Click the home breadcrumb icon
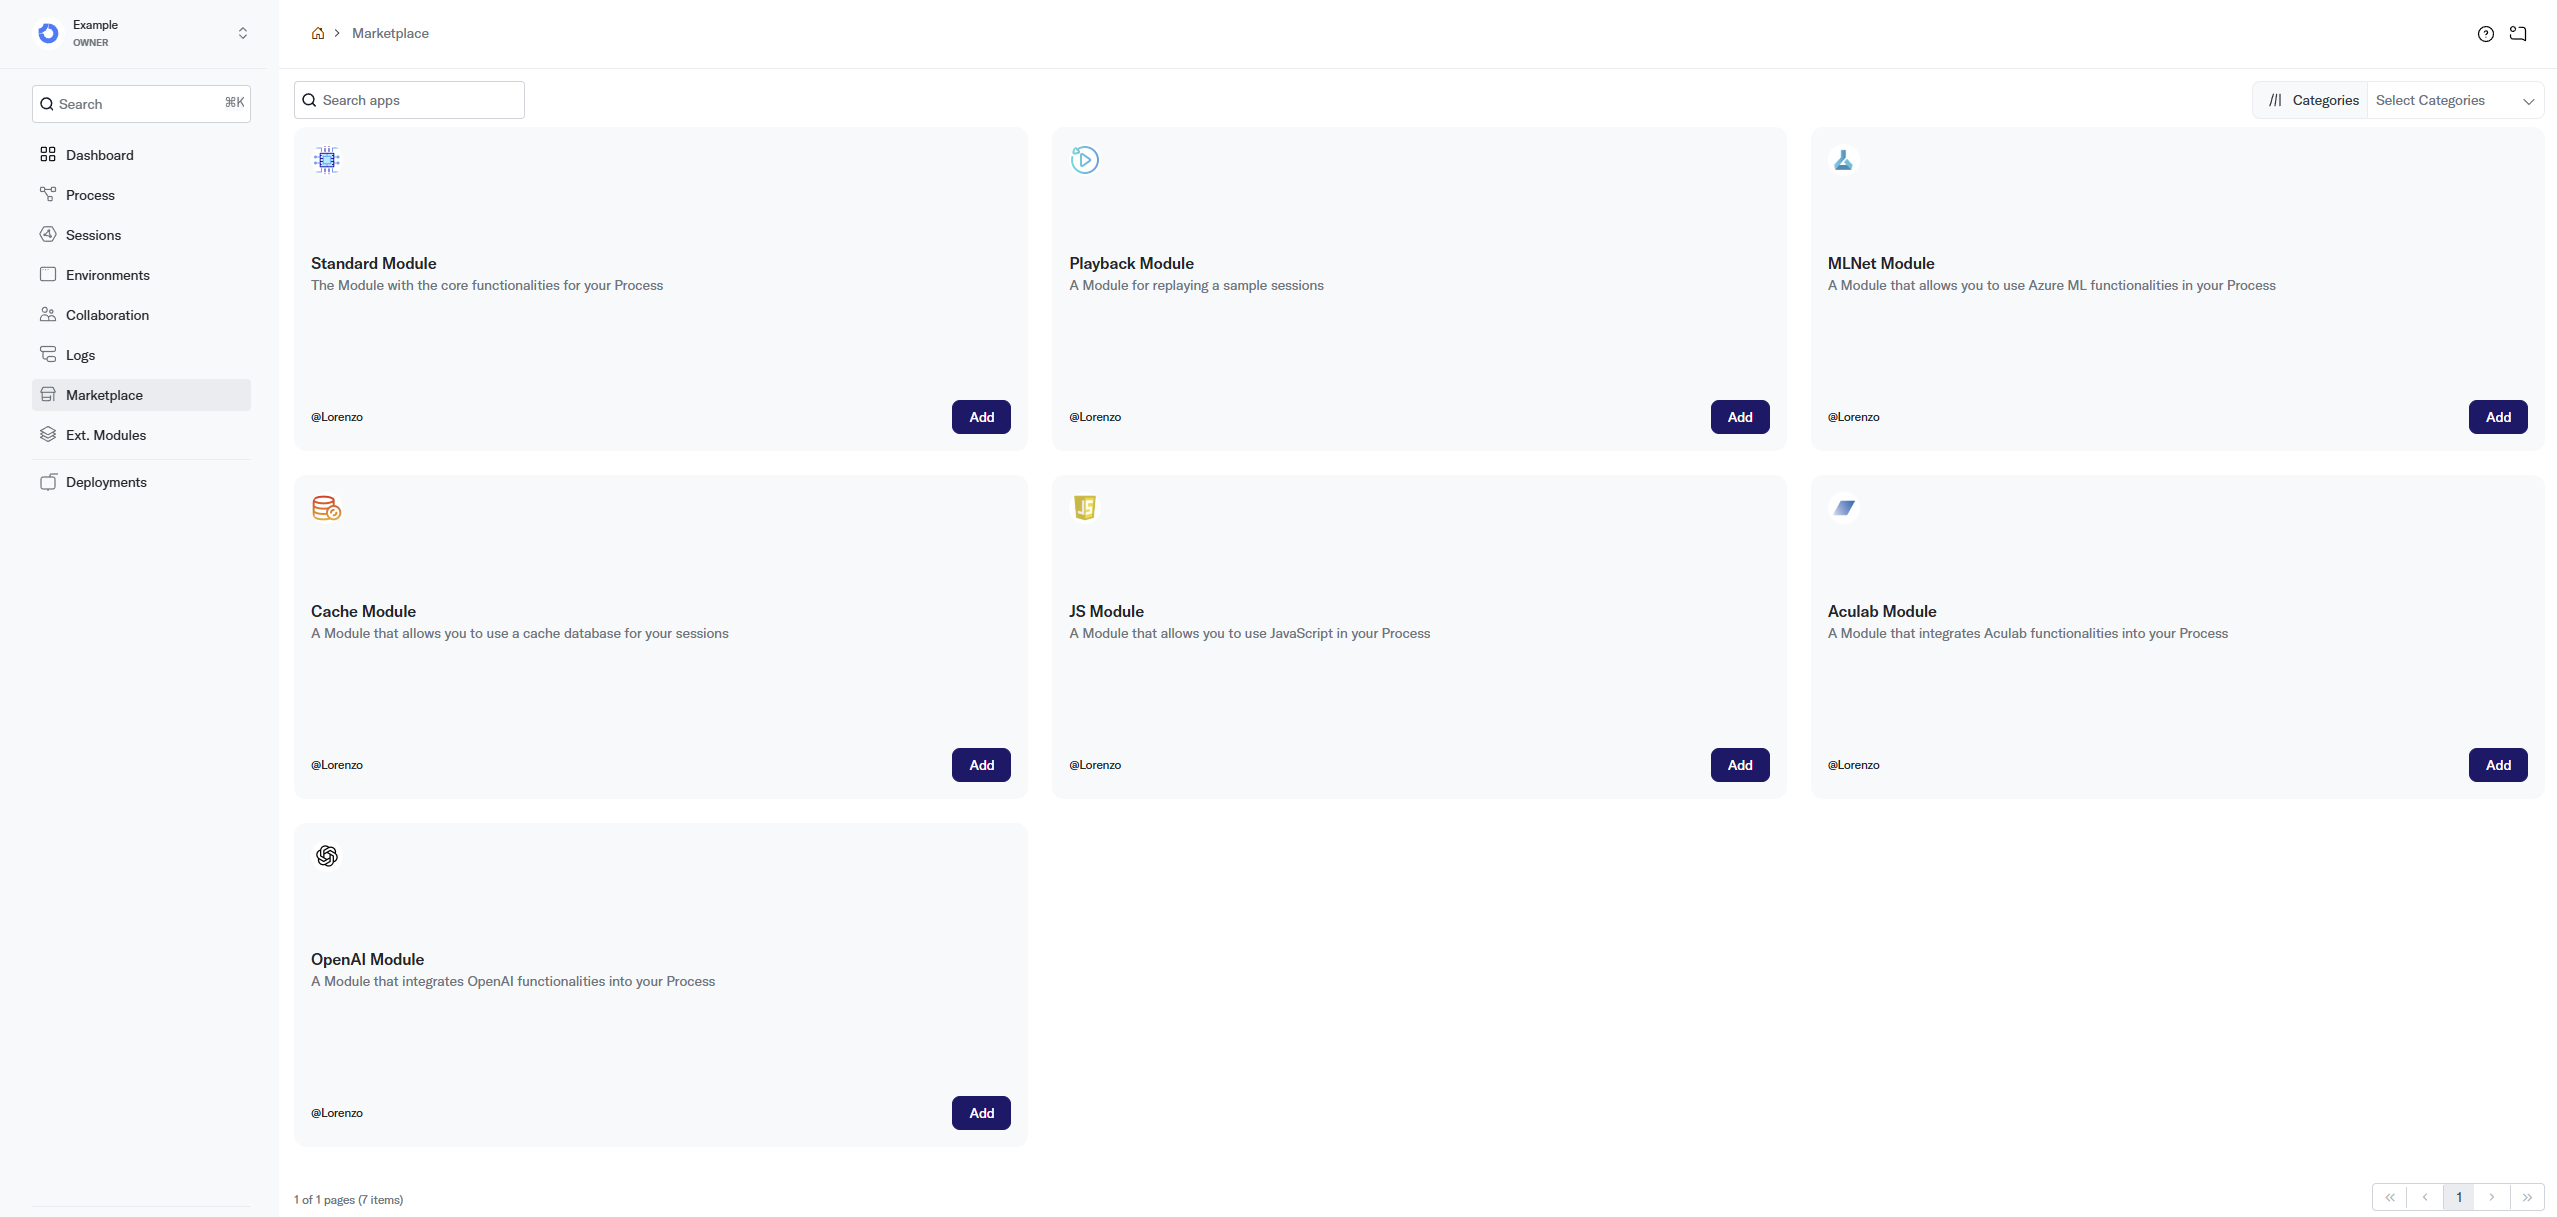Viewport: 2557px width, 1217px height. 318,33
